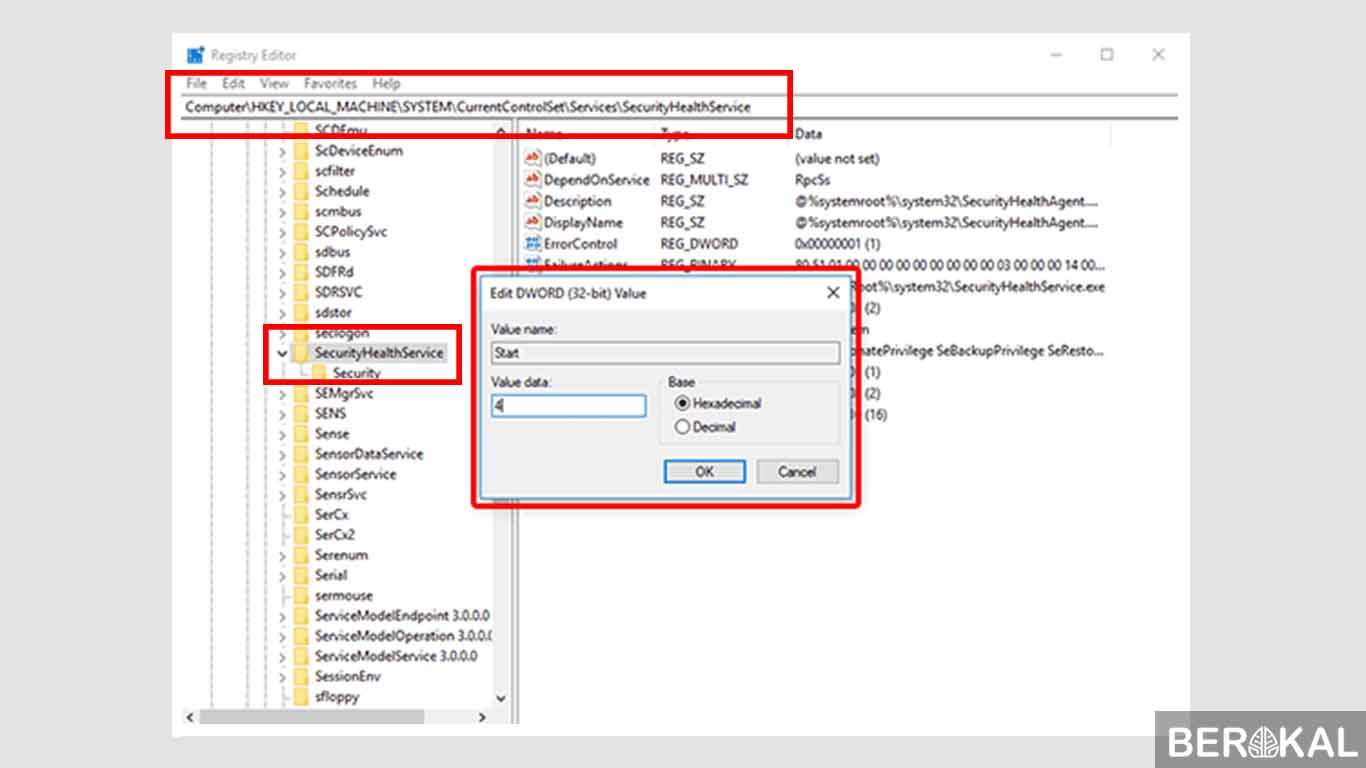
Task: Confirm the DWORD edit with OK
Action: click(704, 472)
